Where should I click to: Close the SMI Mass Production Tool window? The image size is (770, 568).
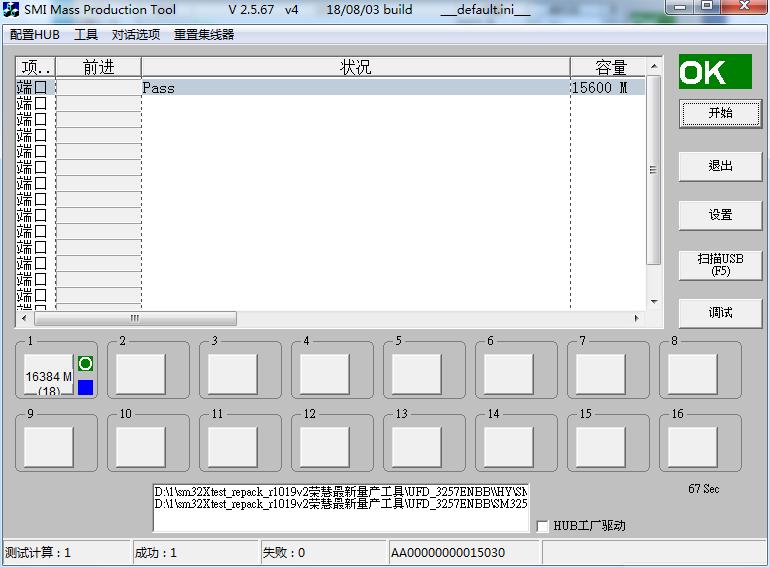pyautogui.click(x=744, y=7)
